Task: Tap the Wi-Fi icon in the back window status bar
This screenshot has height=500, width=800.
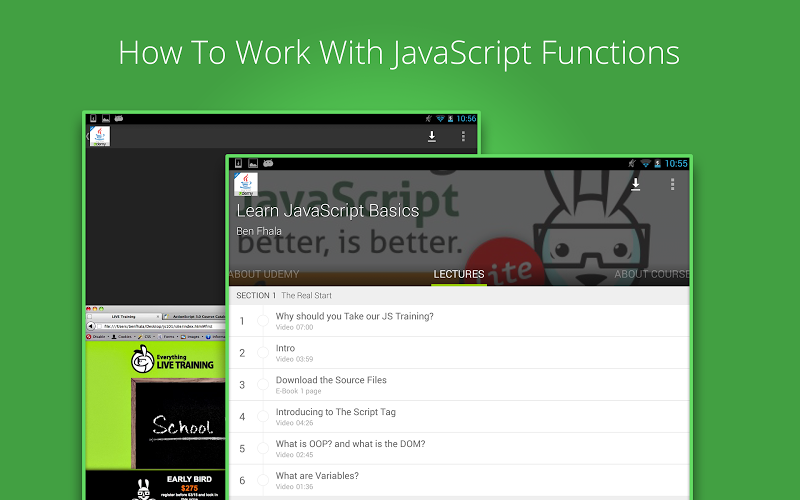Action: [x=440, y=118]
